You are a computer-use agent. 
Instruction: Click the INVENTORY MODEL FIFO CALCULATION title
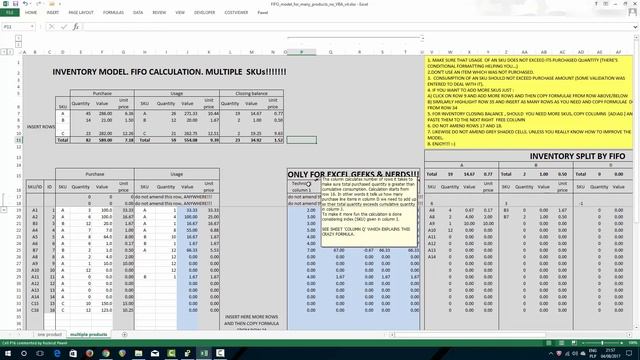tap(169, 72)
